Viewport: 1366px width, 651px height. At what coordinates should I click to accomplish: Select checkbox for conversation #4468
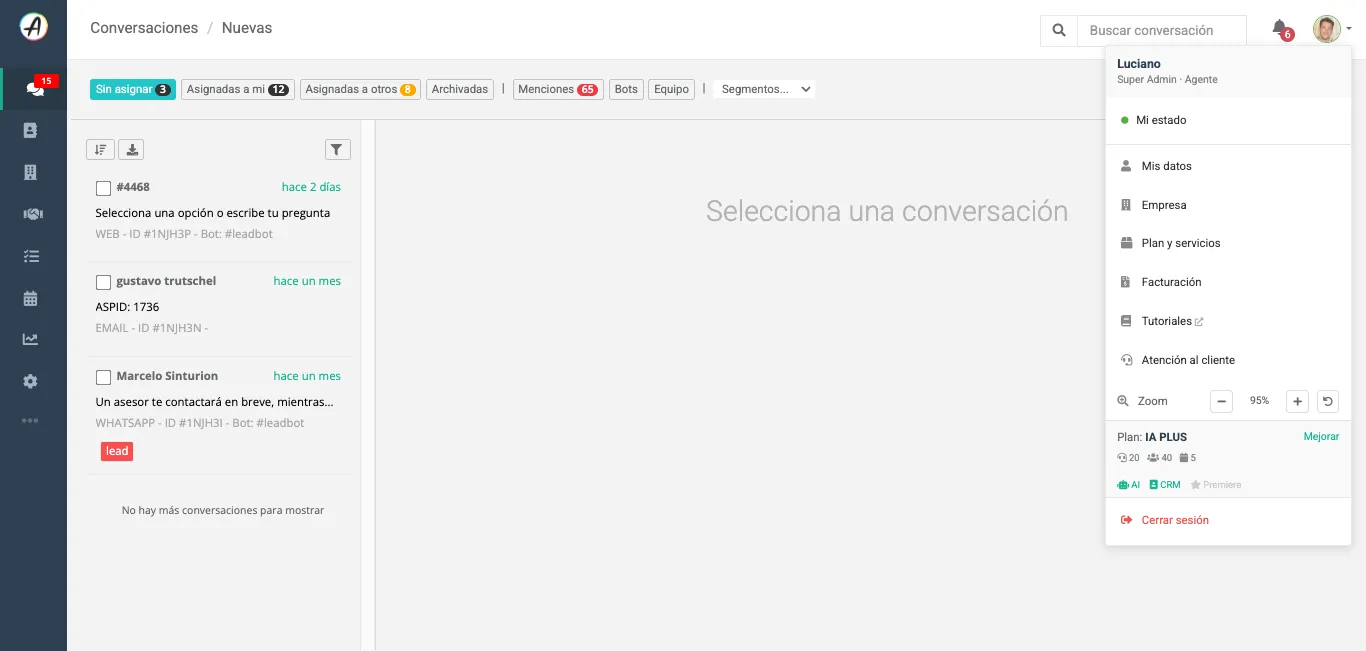[103, 188]
